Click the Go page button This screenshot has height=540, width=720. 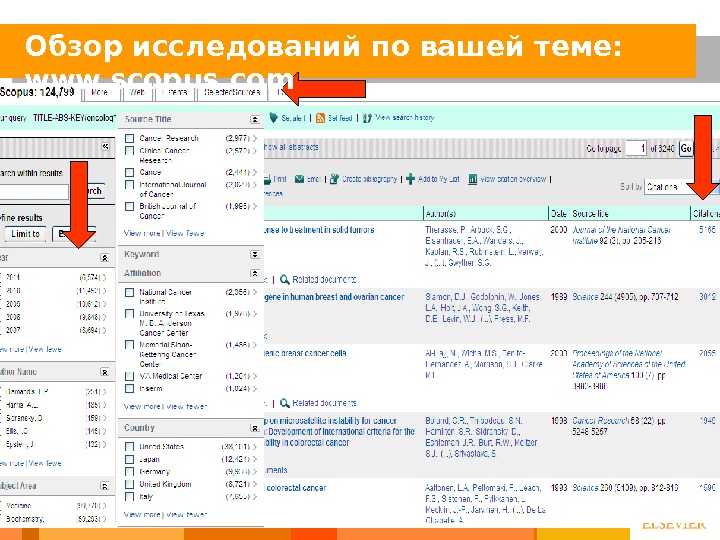(x=686, y=148)
